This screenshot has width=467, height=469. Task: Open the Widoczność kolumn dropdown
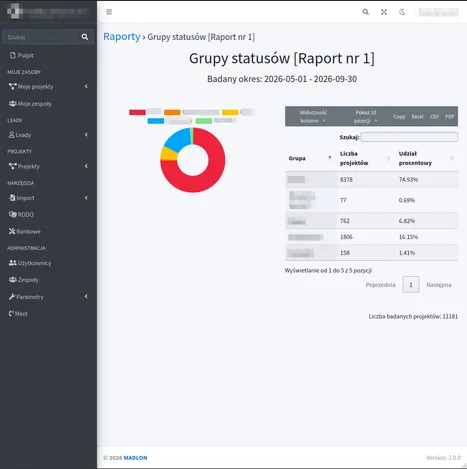click(313, 116)
